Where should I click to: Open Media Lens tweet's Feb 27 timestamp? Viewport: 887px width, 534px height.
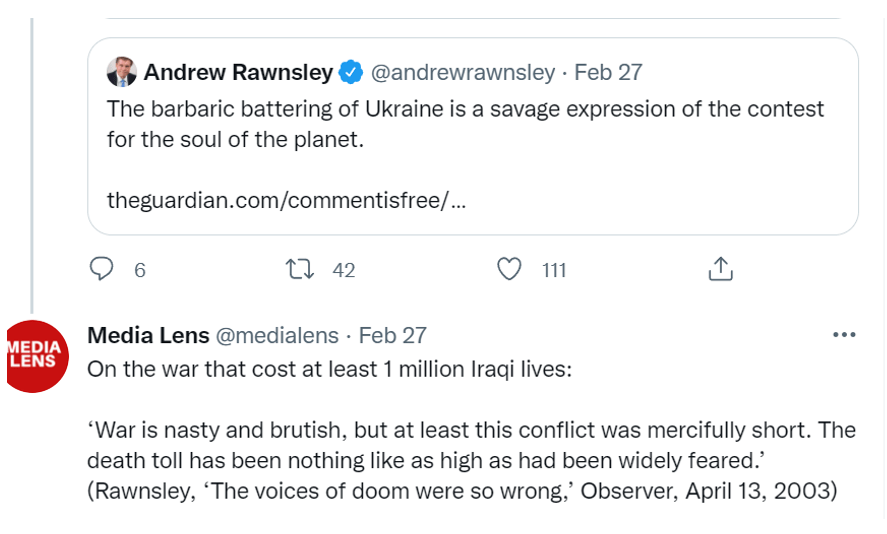point(393,335)
